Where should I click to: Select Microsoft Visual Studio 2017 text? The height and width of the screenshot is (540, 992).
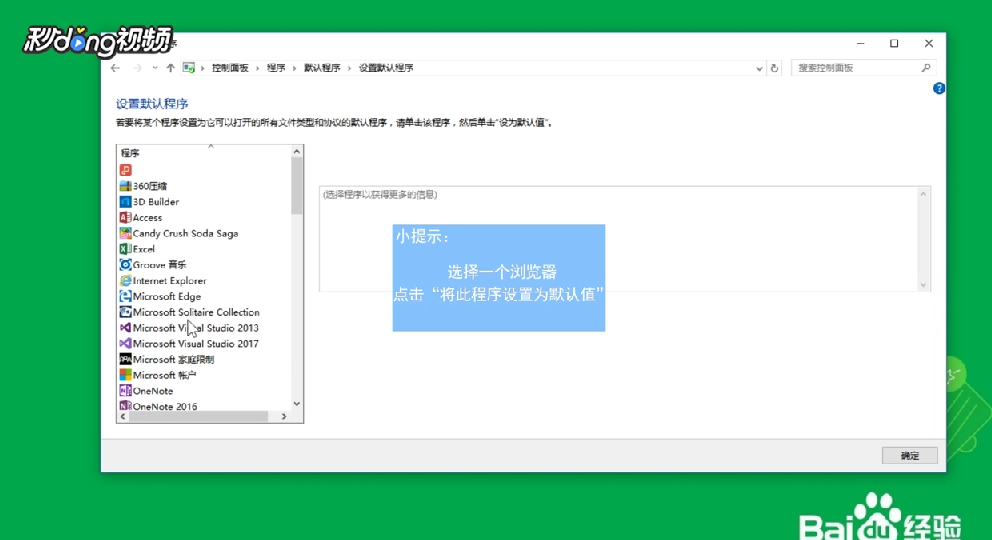click(x=195, y=344)
